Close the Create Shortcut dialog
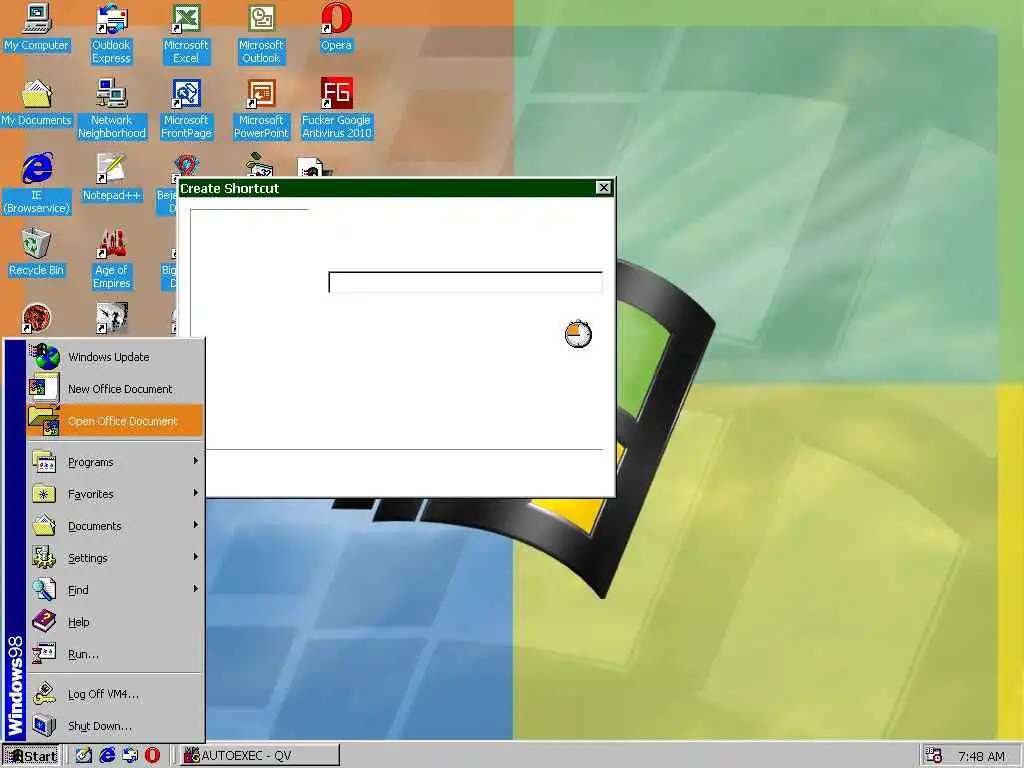Screen dimensions: 1024x768 point(603,188)
